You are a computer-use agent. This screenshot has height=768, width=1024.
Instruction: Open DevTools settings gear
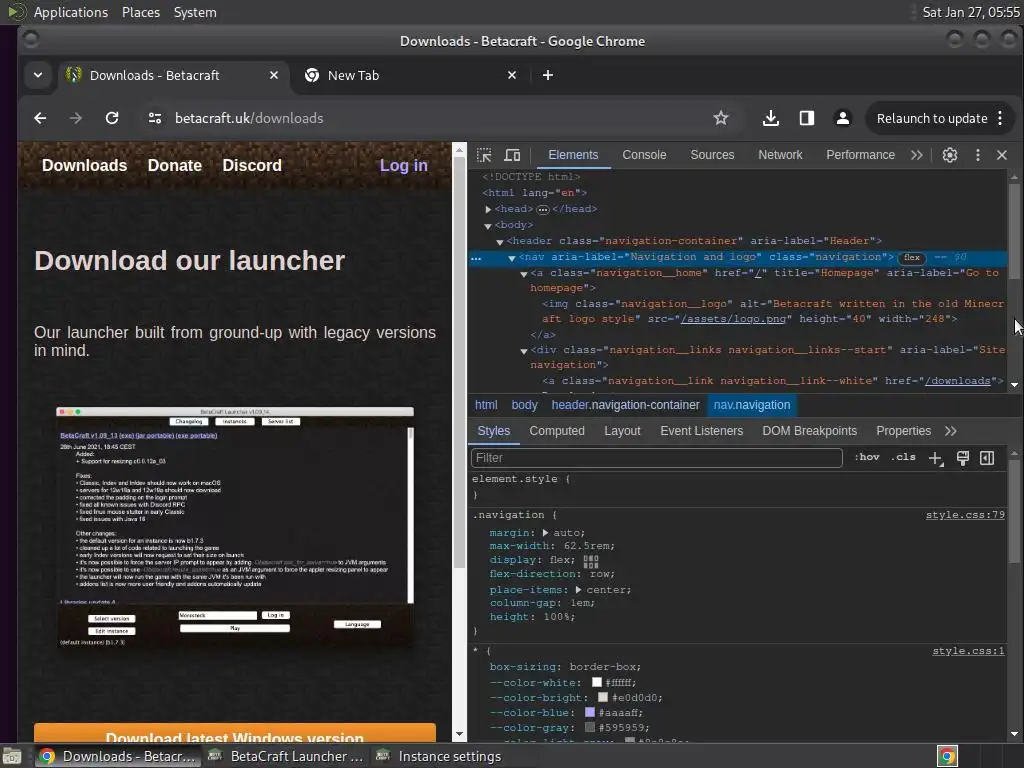tap(950, 155)
